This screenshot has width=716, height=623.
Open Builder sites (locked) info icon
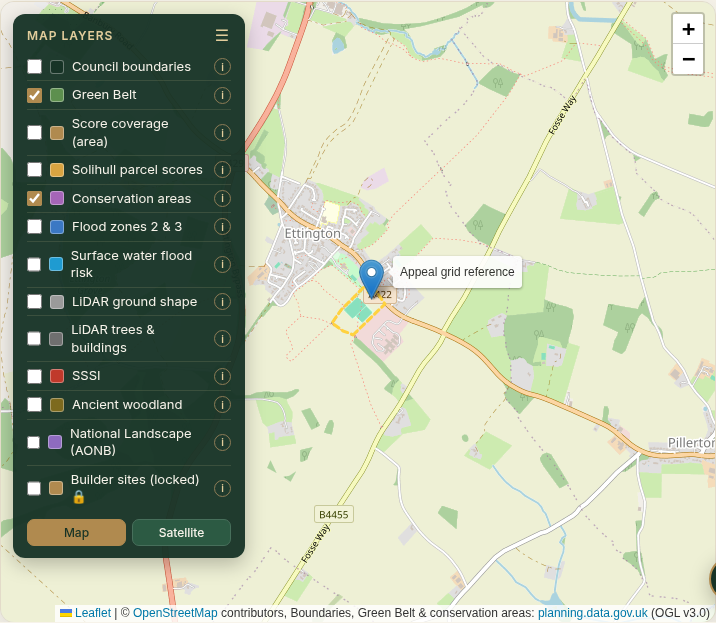point(222,488)
